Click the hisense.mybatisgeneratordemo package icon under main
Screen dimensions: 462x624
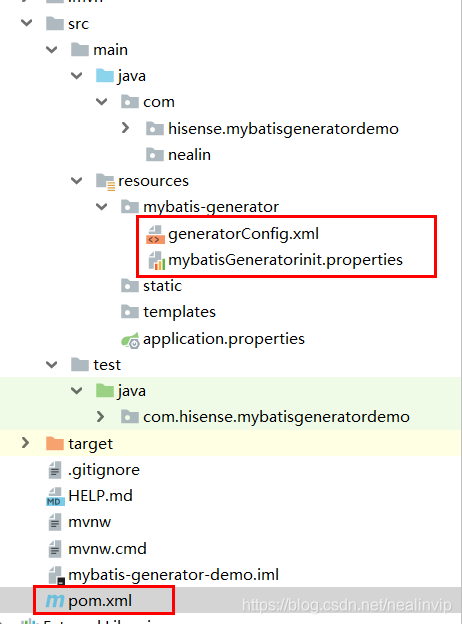coord(155,129)
